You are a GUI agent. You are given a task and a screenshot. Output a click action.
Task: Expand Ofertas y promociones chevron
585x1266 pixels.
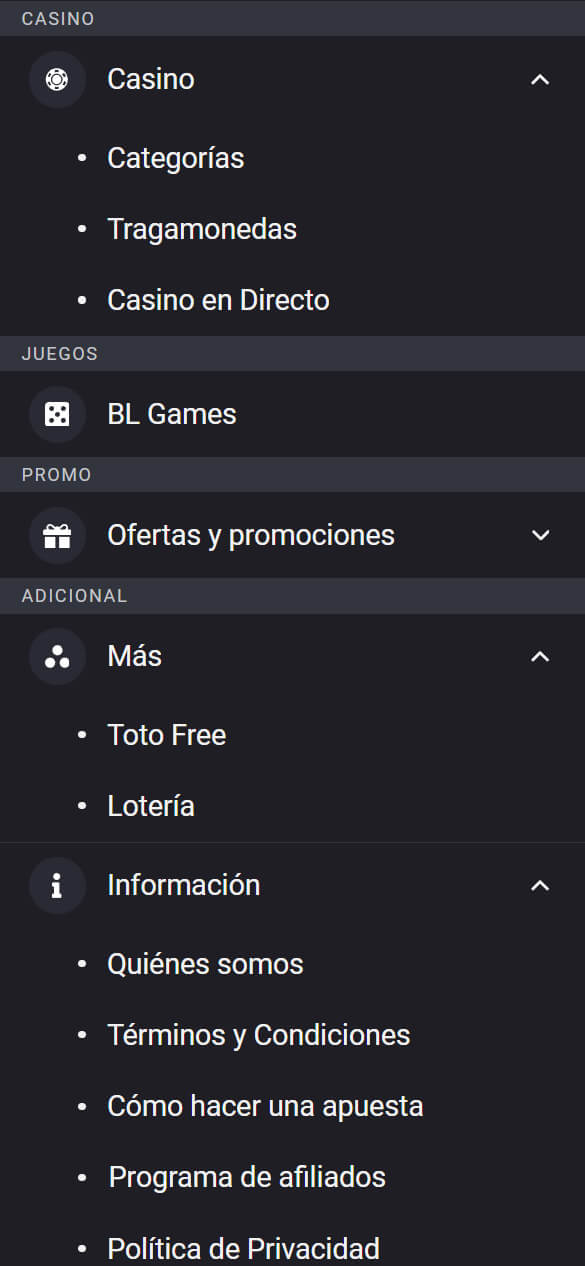540,535
